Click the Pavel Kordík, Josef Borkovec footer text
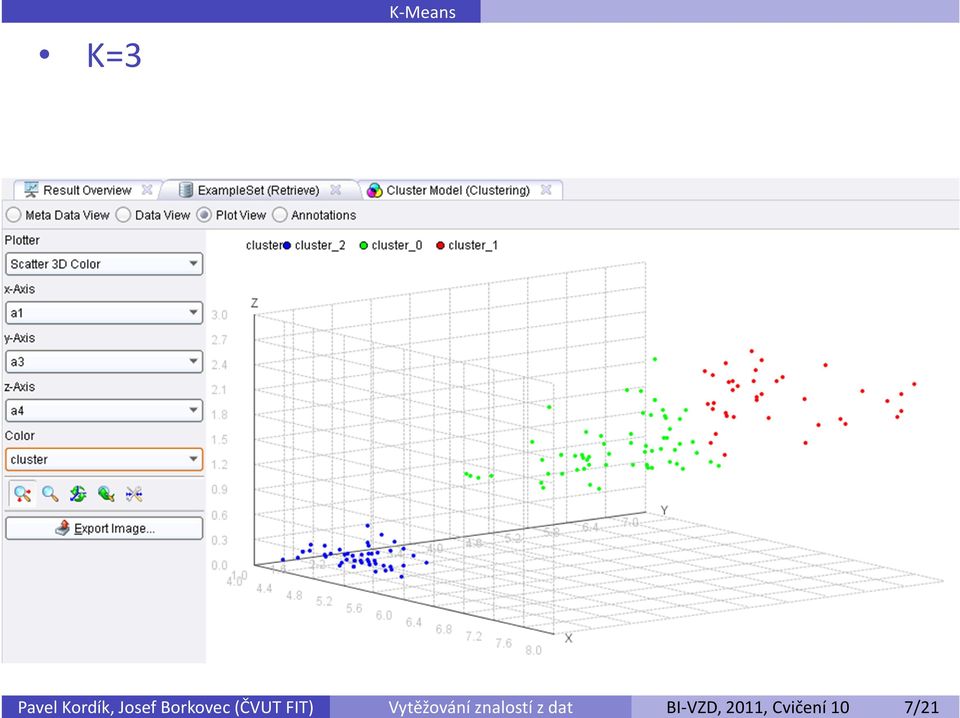The image size is (960, 718). 165,708
